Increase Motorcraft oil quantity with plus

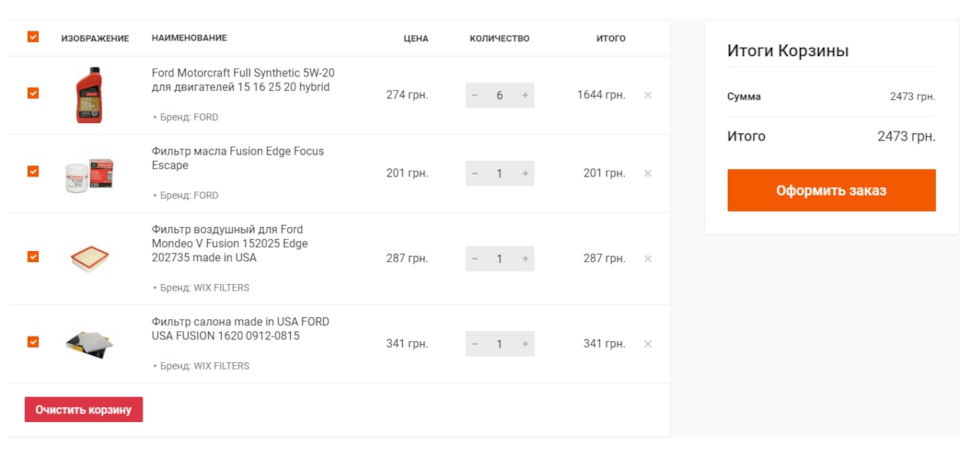pos(525,95)
